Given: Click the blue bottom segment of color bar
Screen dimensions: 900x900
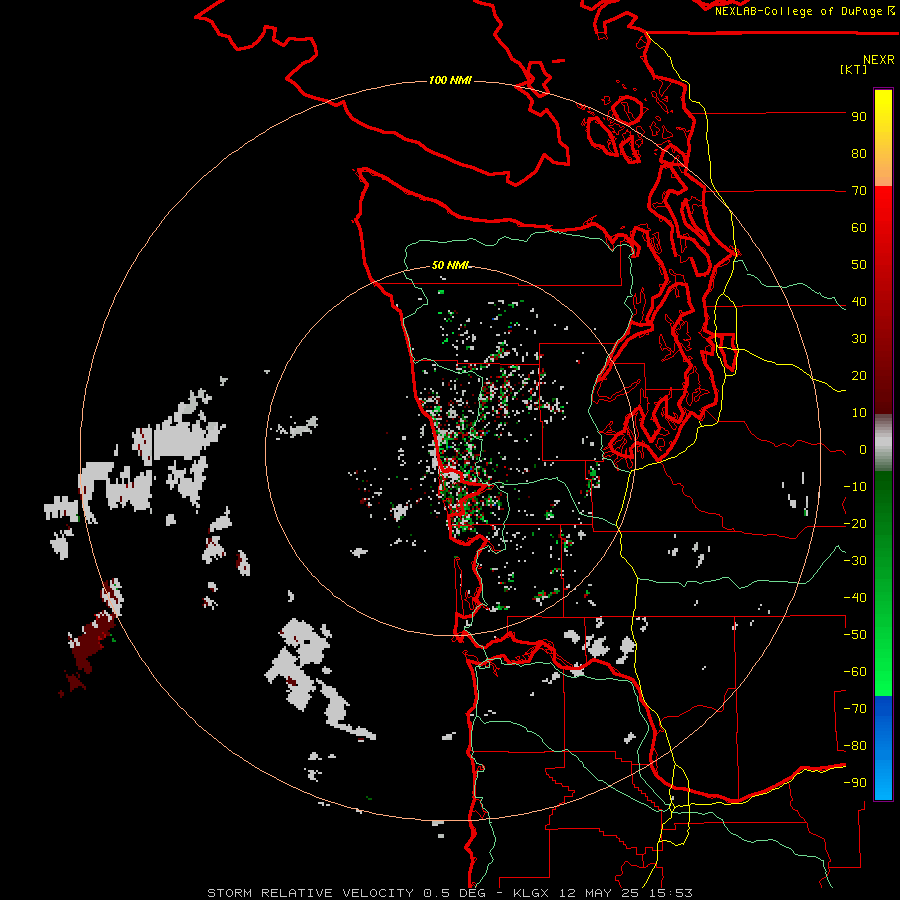Looking at the screenshot, I should 883,748.
